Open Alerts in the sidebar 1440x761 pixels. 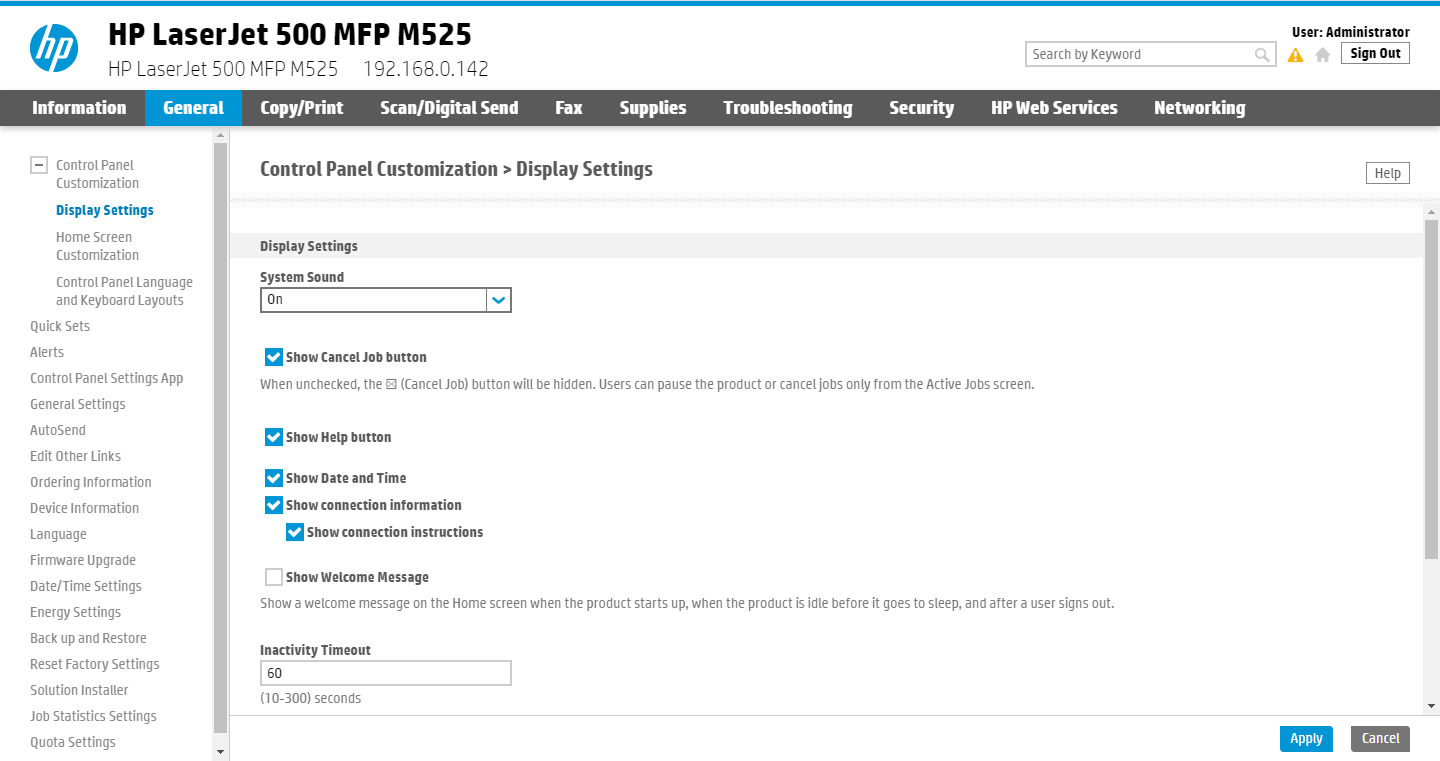(47, 352)
